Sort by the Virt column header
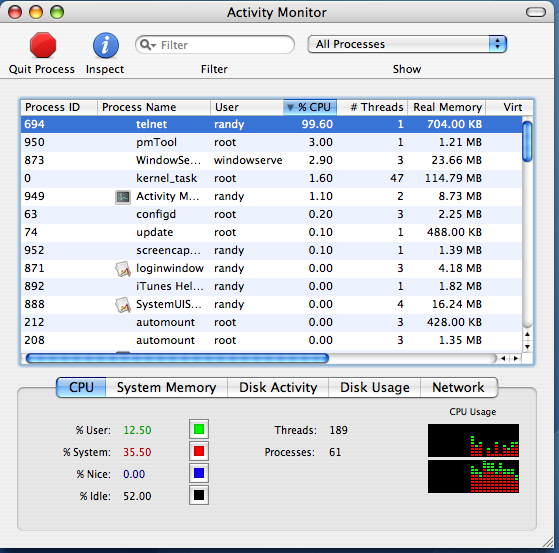Viewport: 559px width, 553px height. pyautogui.click(x=510, y=107)
